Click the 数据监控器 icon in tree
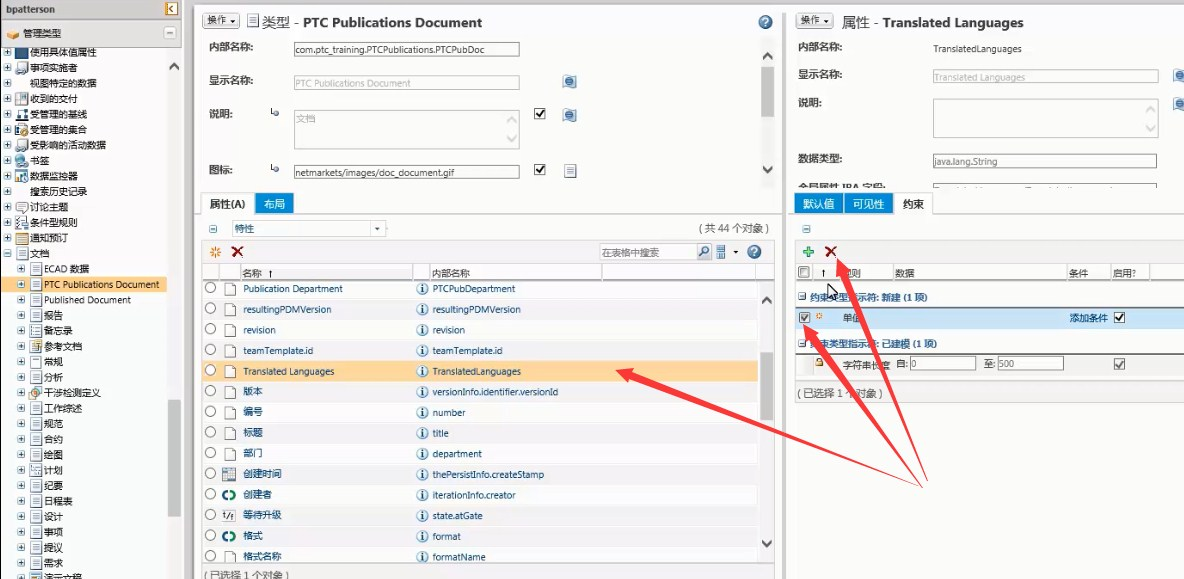The image size is (1184, 579). 21,176
